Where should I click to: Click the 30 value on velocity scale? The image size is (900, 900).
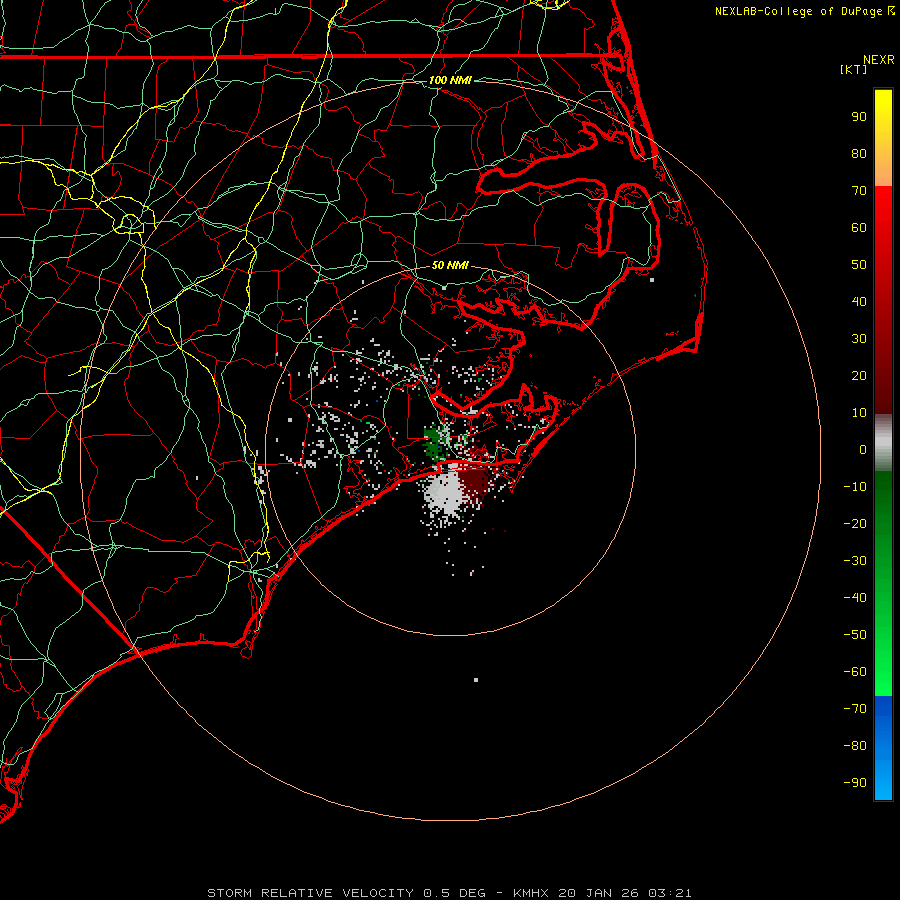(859, 339)
